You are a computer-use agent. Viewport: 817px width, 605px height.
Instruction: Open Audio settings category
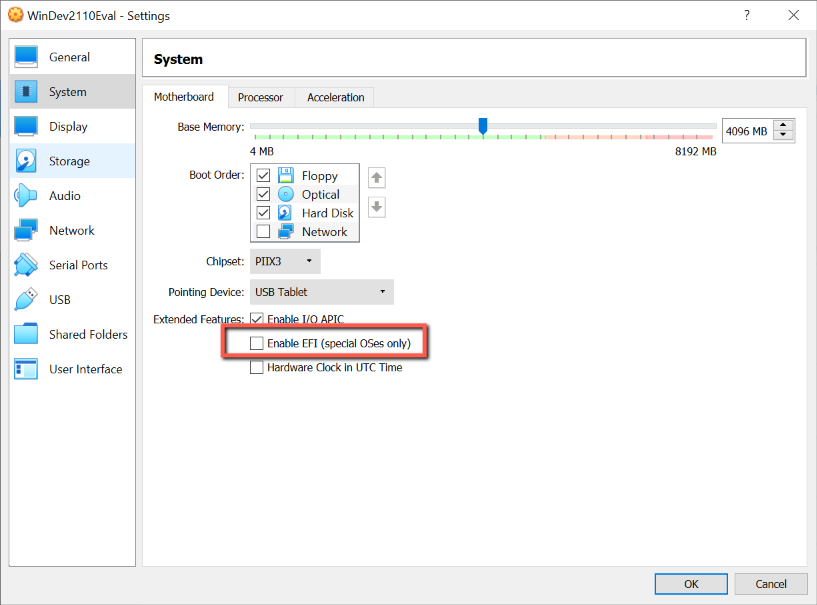72,195
